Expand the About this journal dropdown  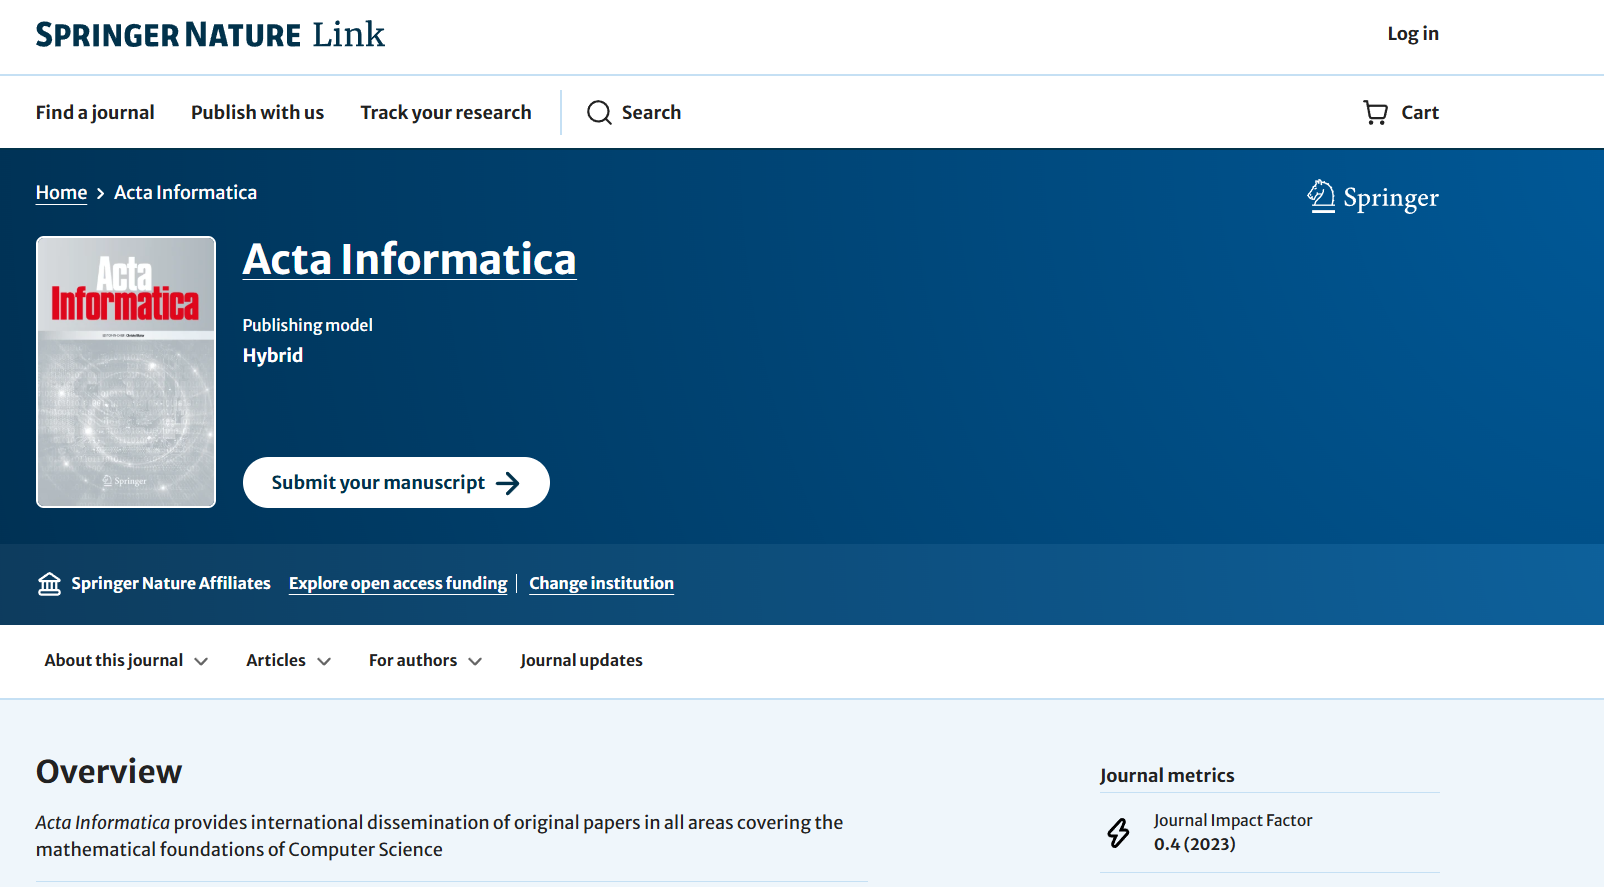pyautogui.click(x=126, y=660)
